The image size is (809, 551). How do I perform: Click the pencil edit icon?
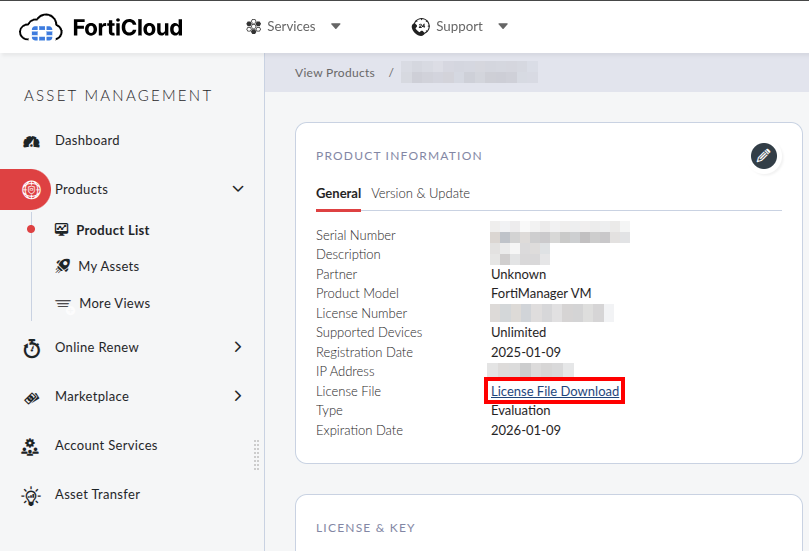pyautogui.click(x=764, y=156)
